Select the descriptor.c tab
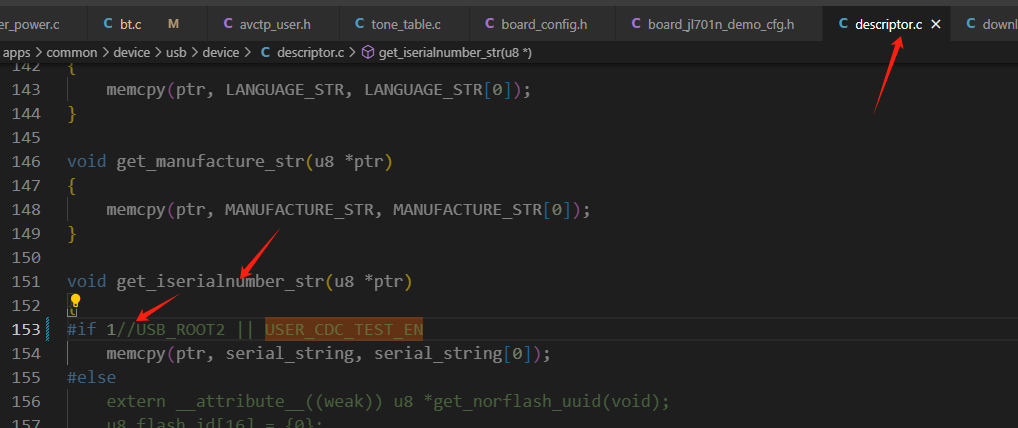The image size is (1018, 428). click(x=888, y=25)
